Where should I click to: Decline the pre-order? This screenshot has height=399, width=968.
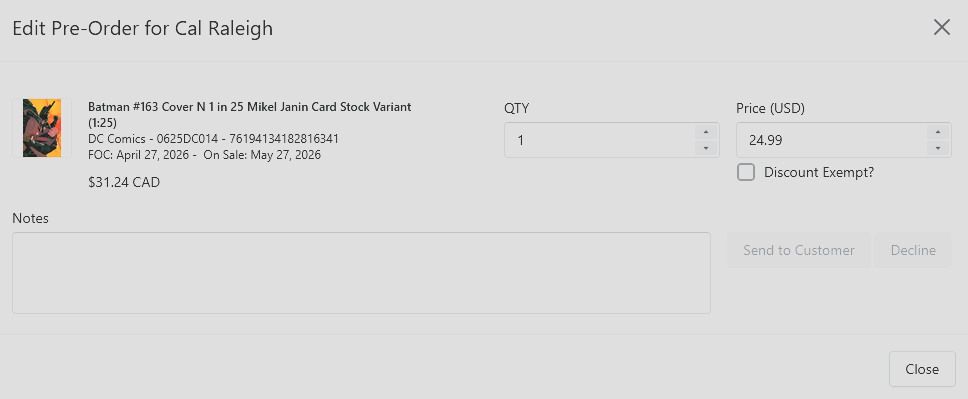913,250
